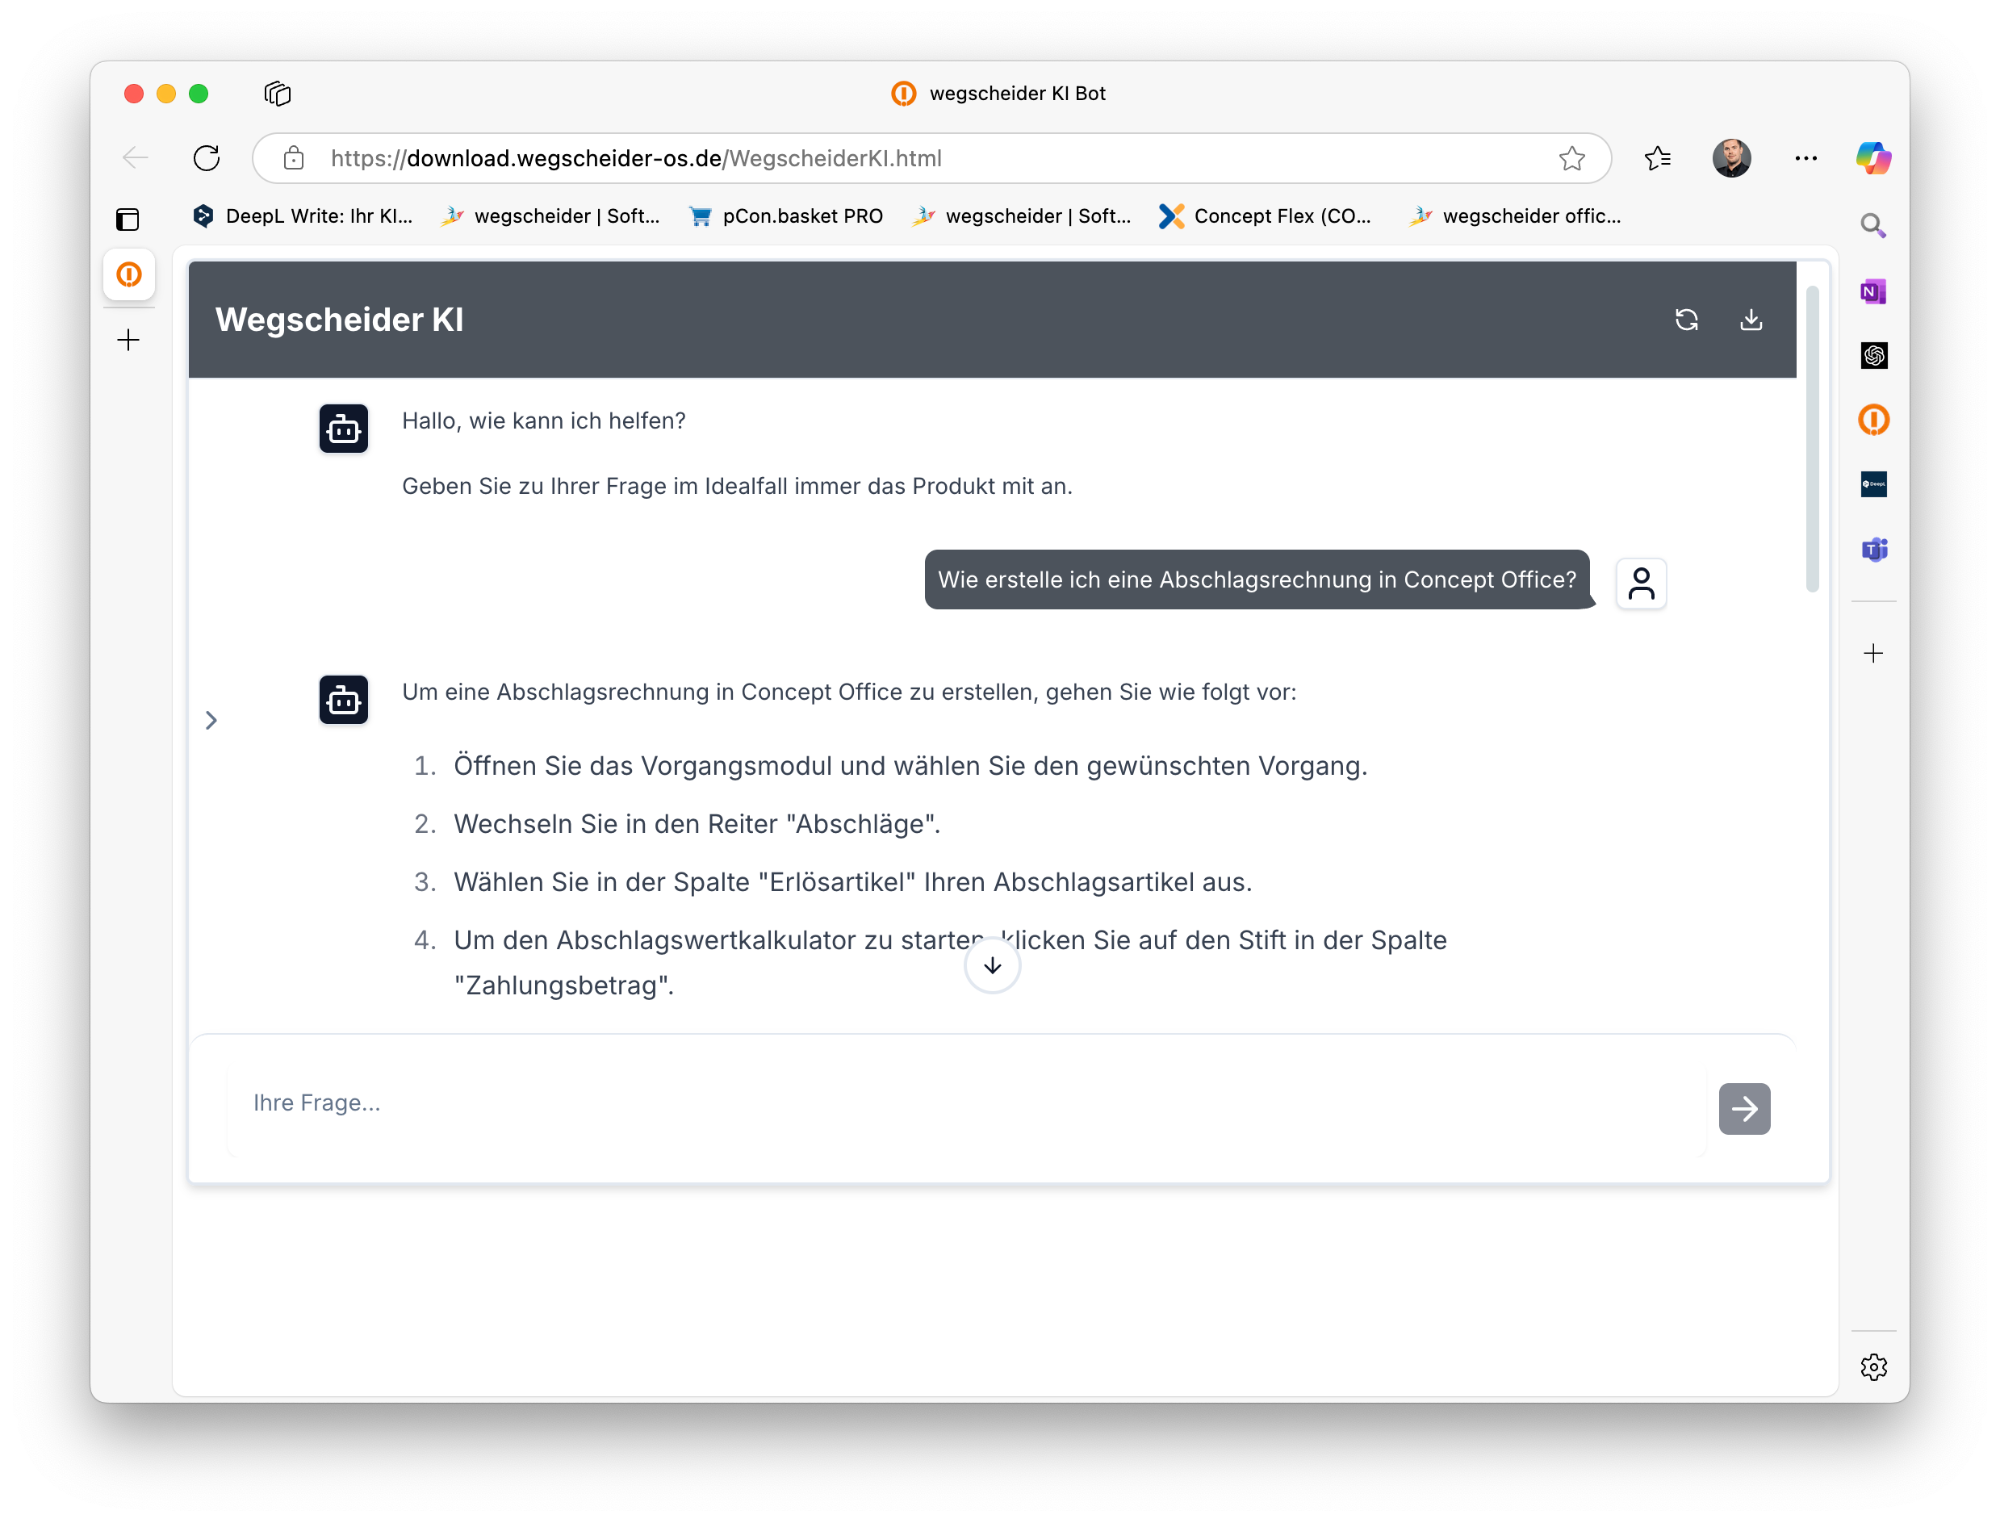Click step 3 about 'Erlösartikel' column
This screenshot has height=1522, width=2000.
(x=853, y=882)
